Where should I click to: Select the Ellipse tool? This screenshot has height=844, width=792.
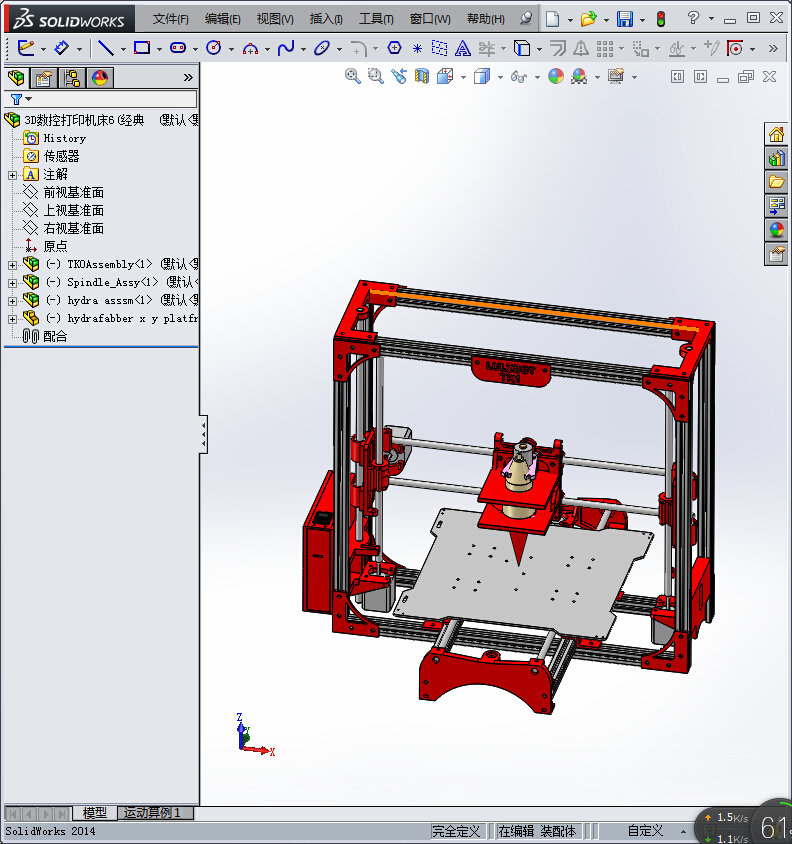click(322, 48)
